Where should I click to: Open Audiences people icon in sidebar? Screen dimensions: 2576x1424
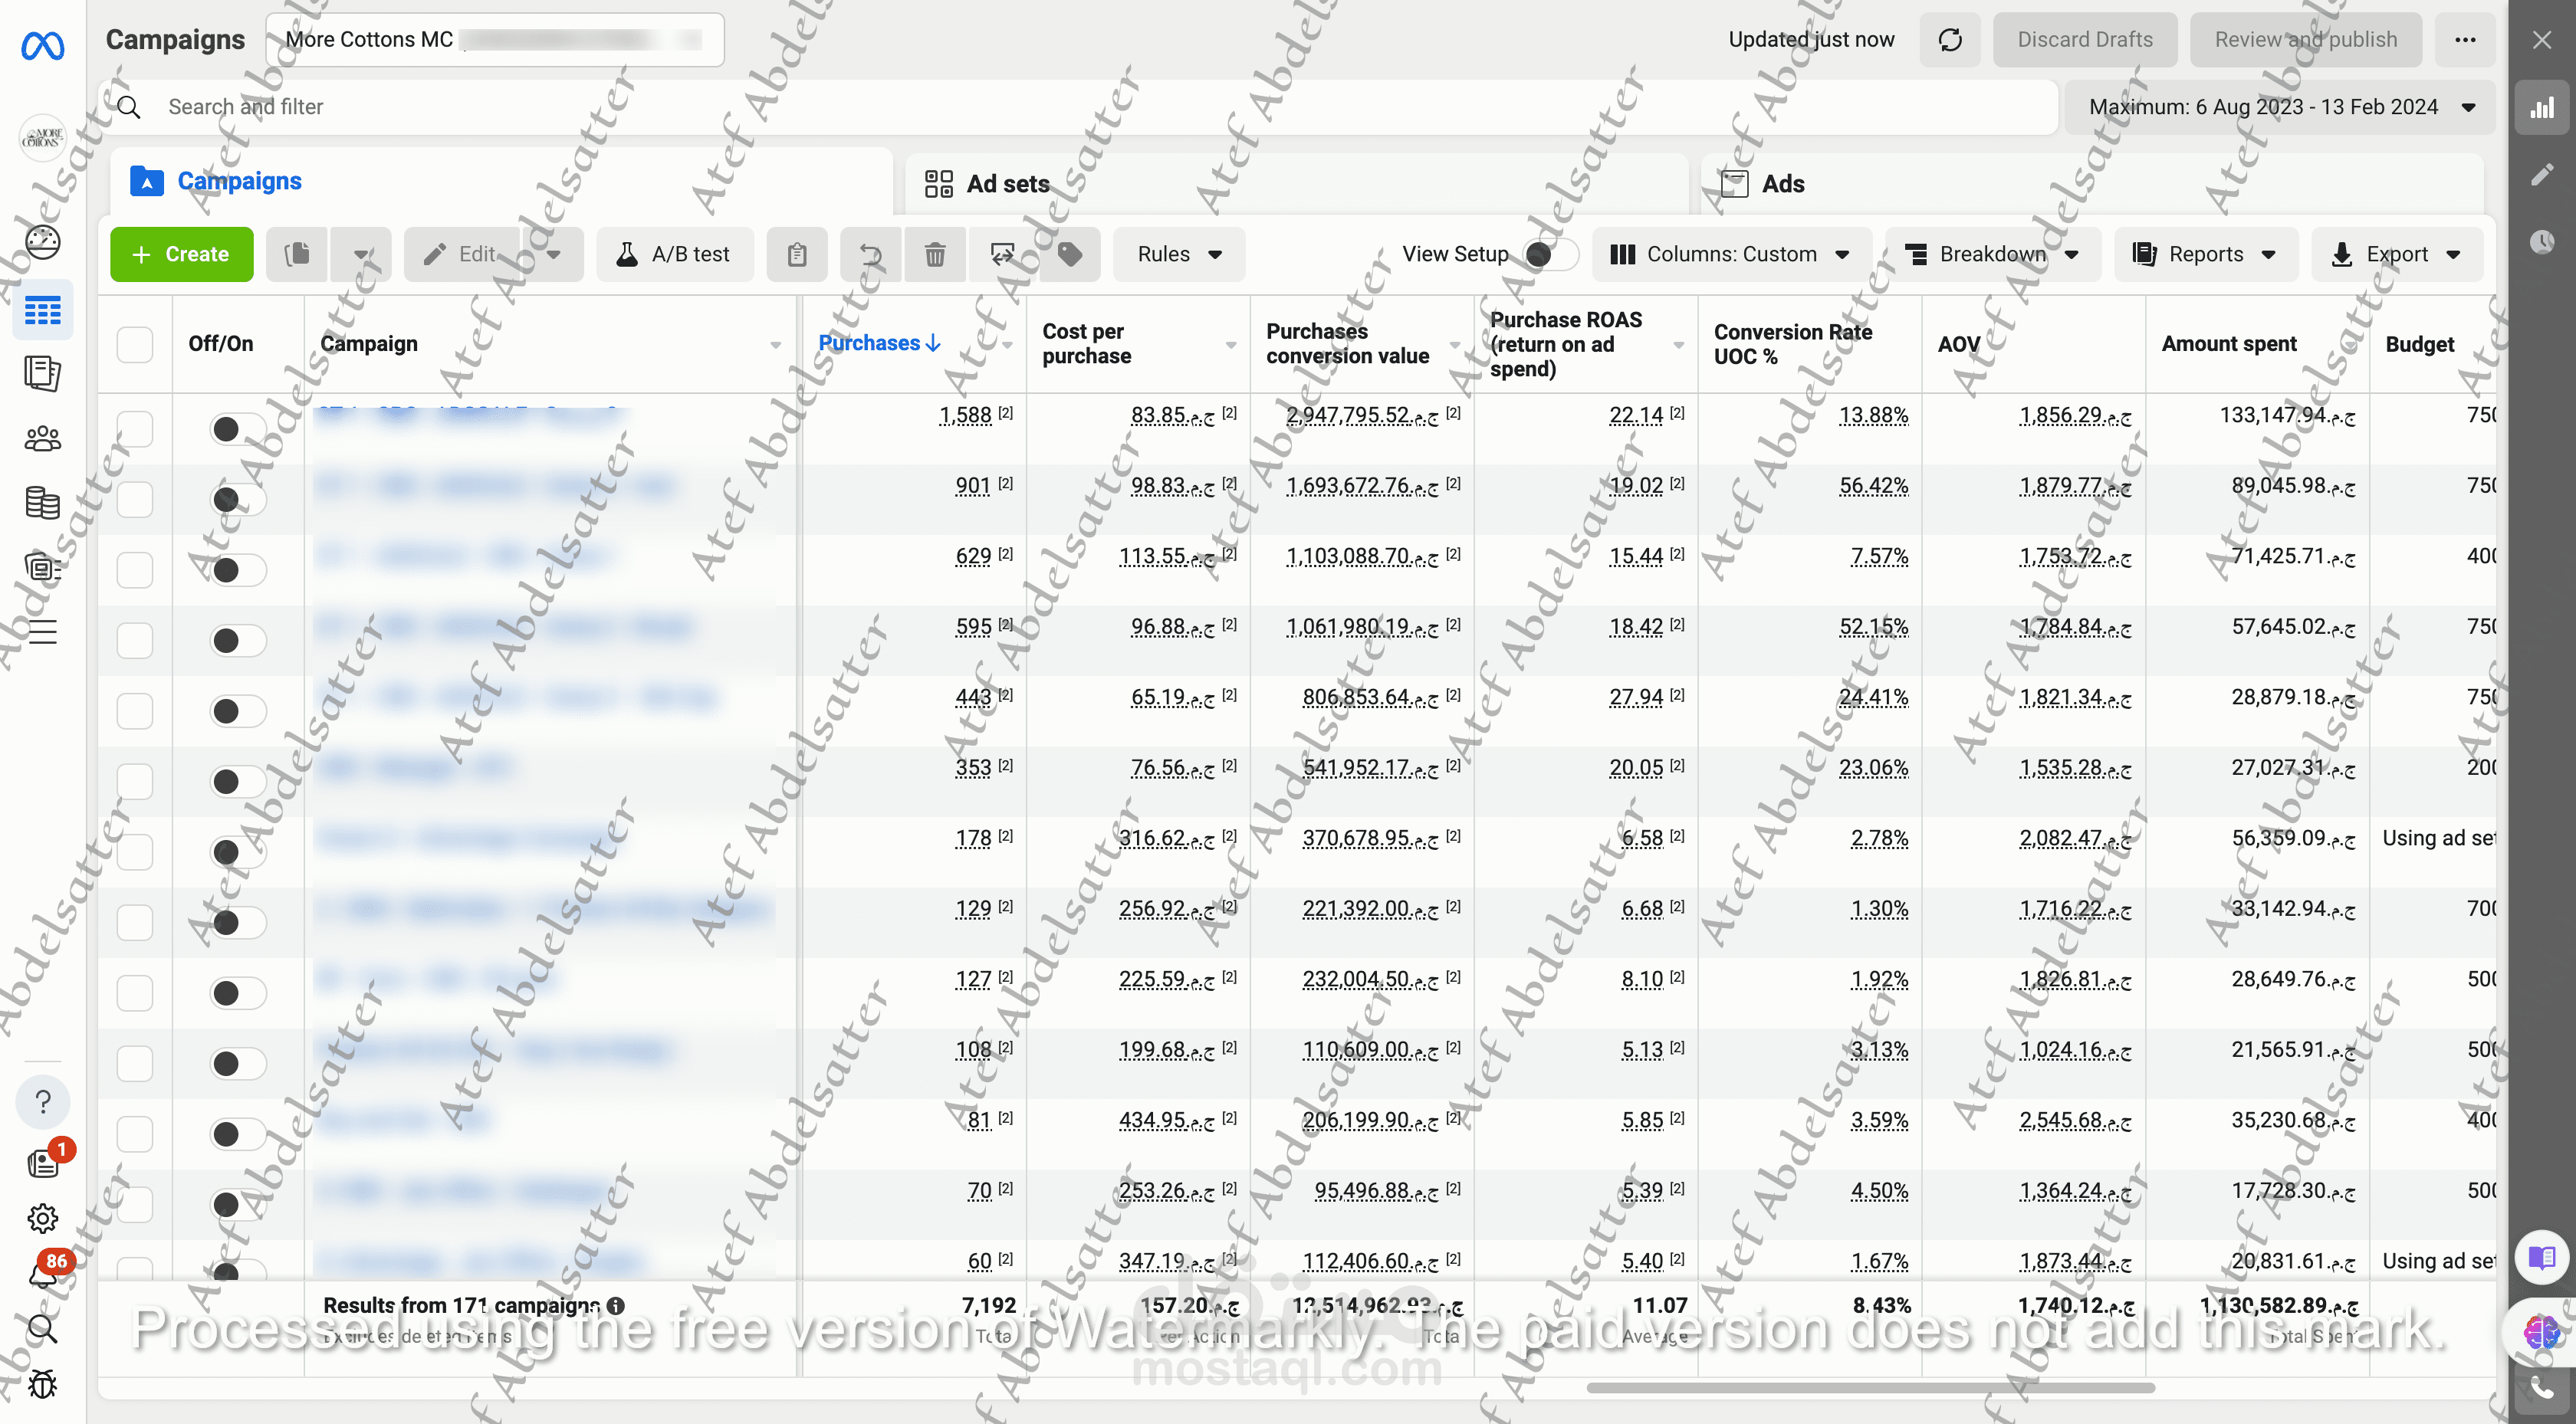coord(42,438)
